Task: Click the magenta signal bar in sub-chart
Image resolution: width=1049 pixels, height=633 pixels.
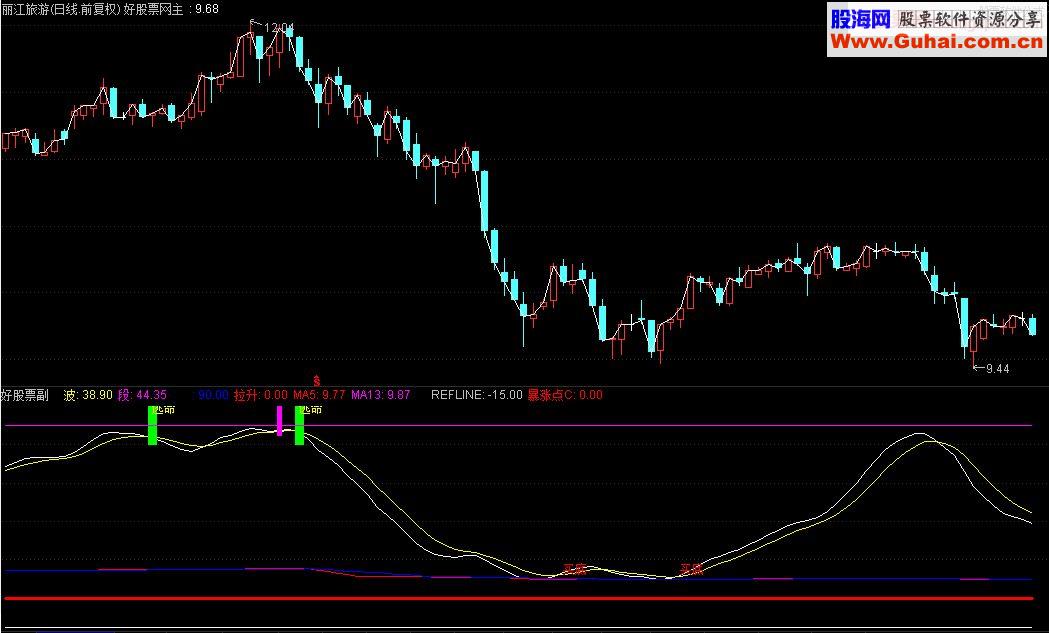Action: click(x=280, y=420)
